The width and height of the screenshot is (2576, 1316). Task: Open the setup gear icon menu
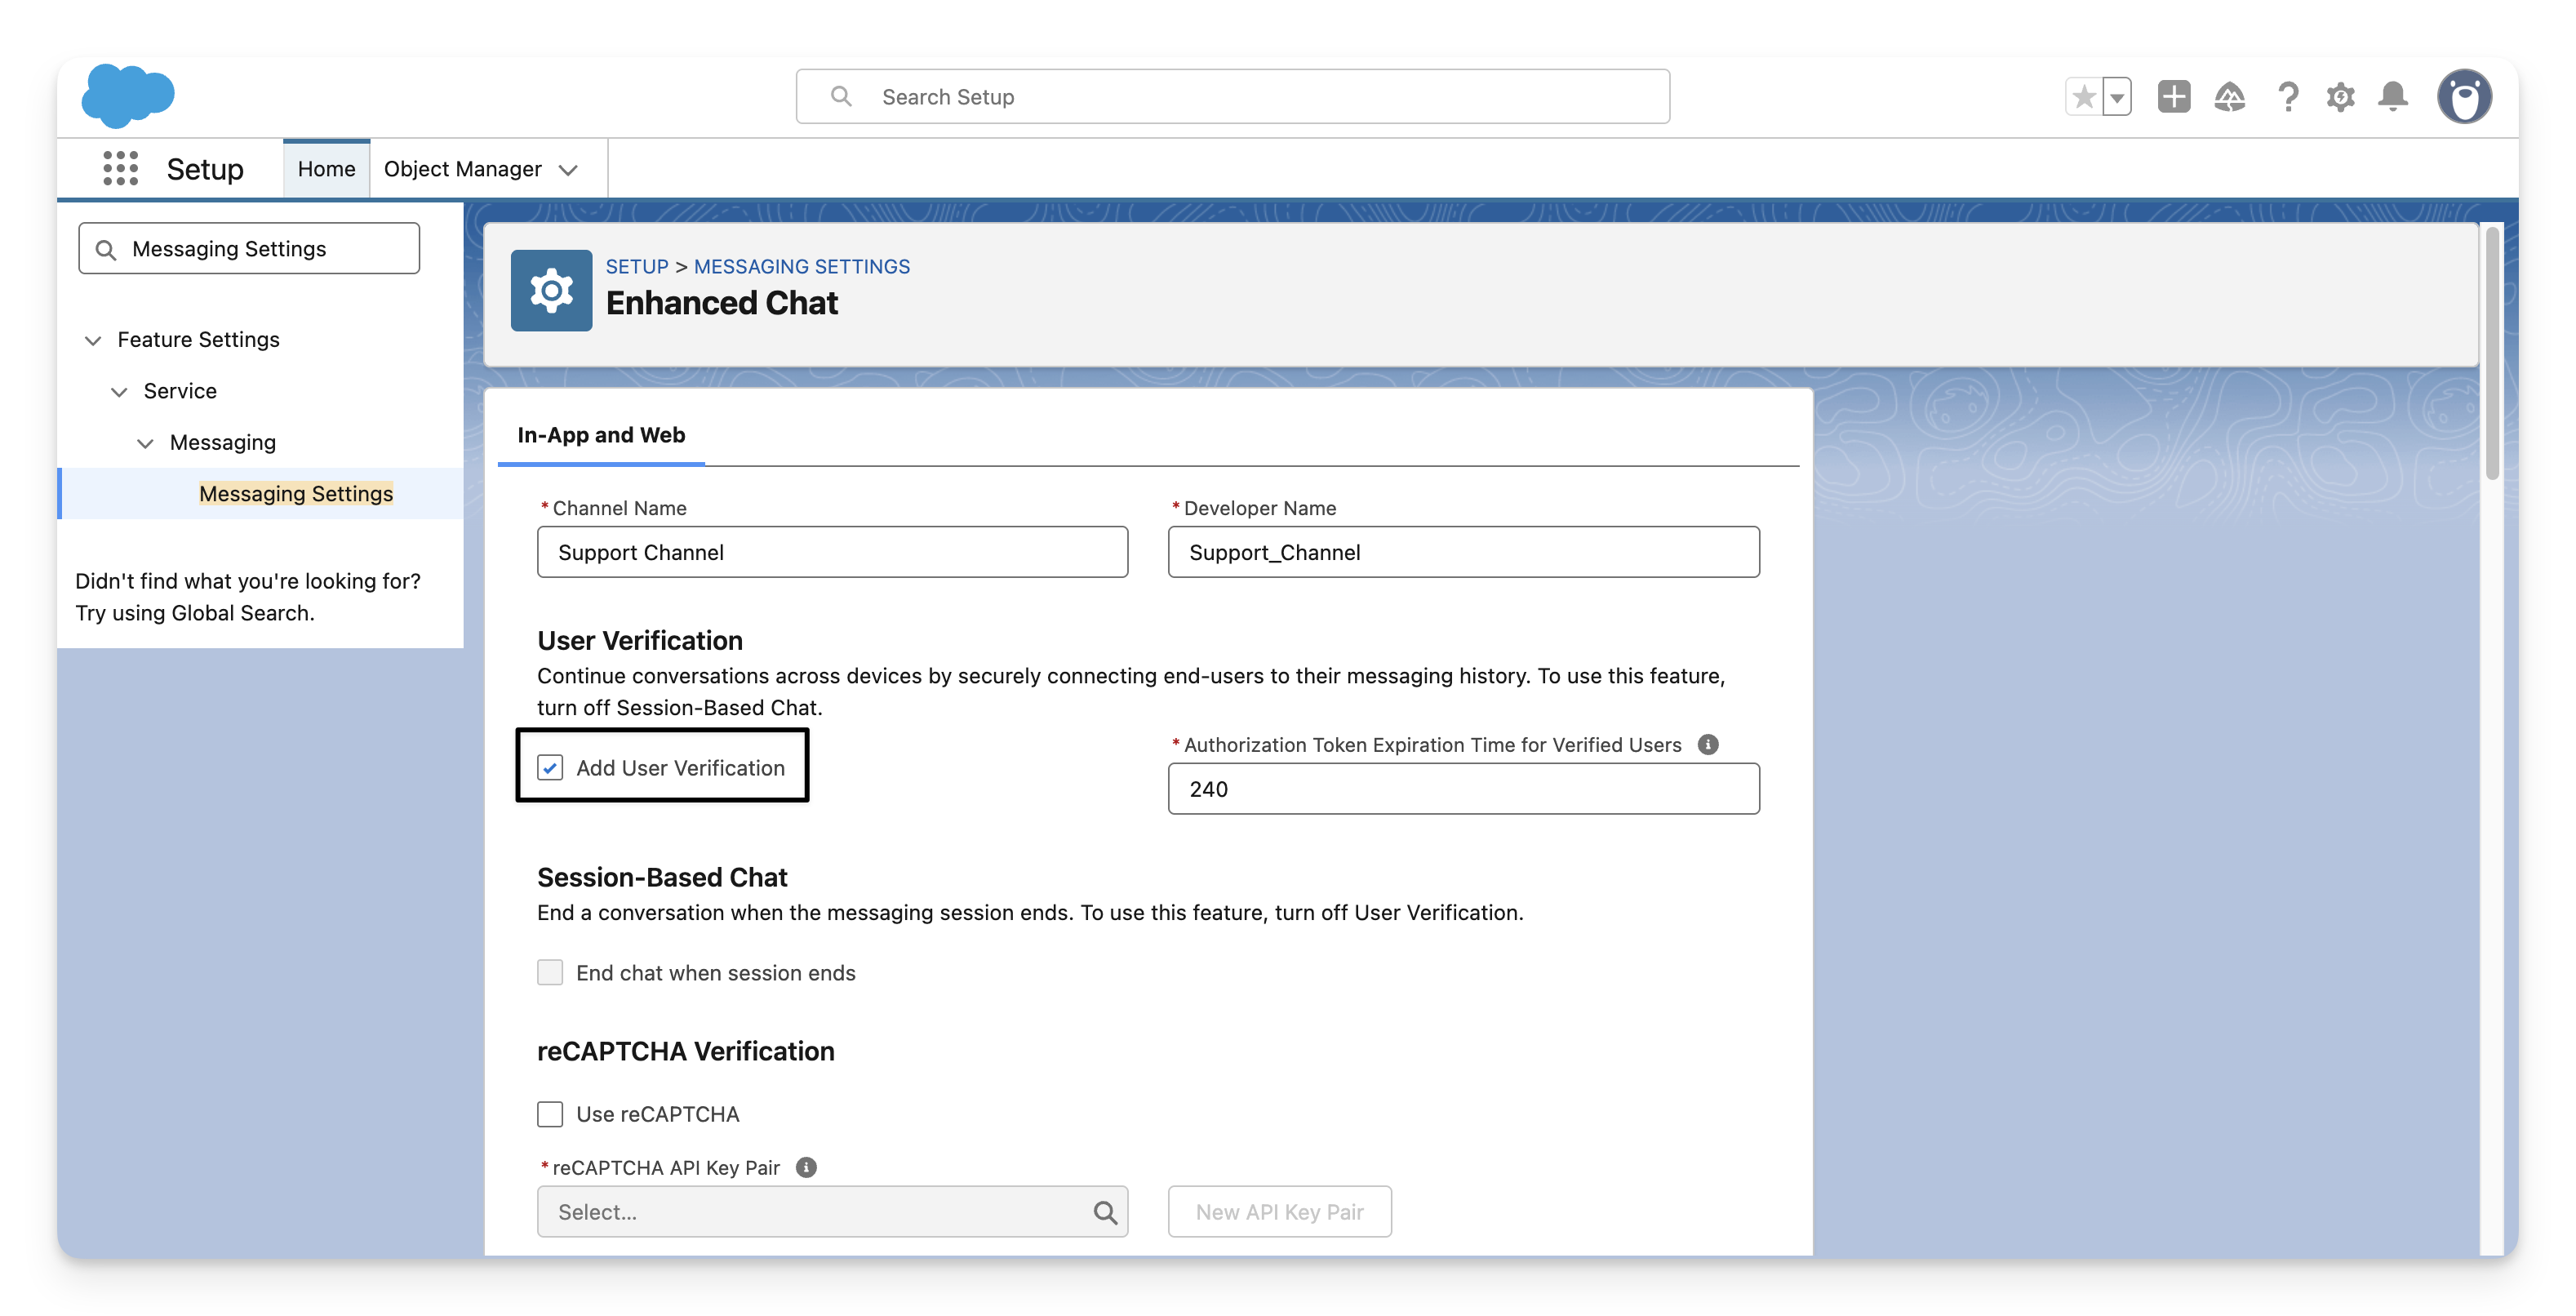2340,97
